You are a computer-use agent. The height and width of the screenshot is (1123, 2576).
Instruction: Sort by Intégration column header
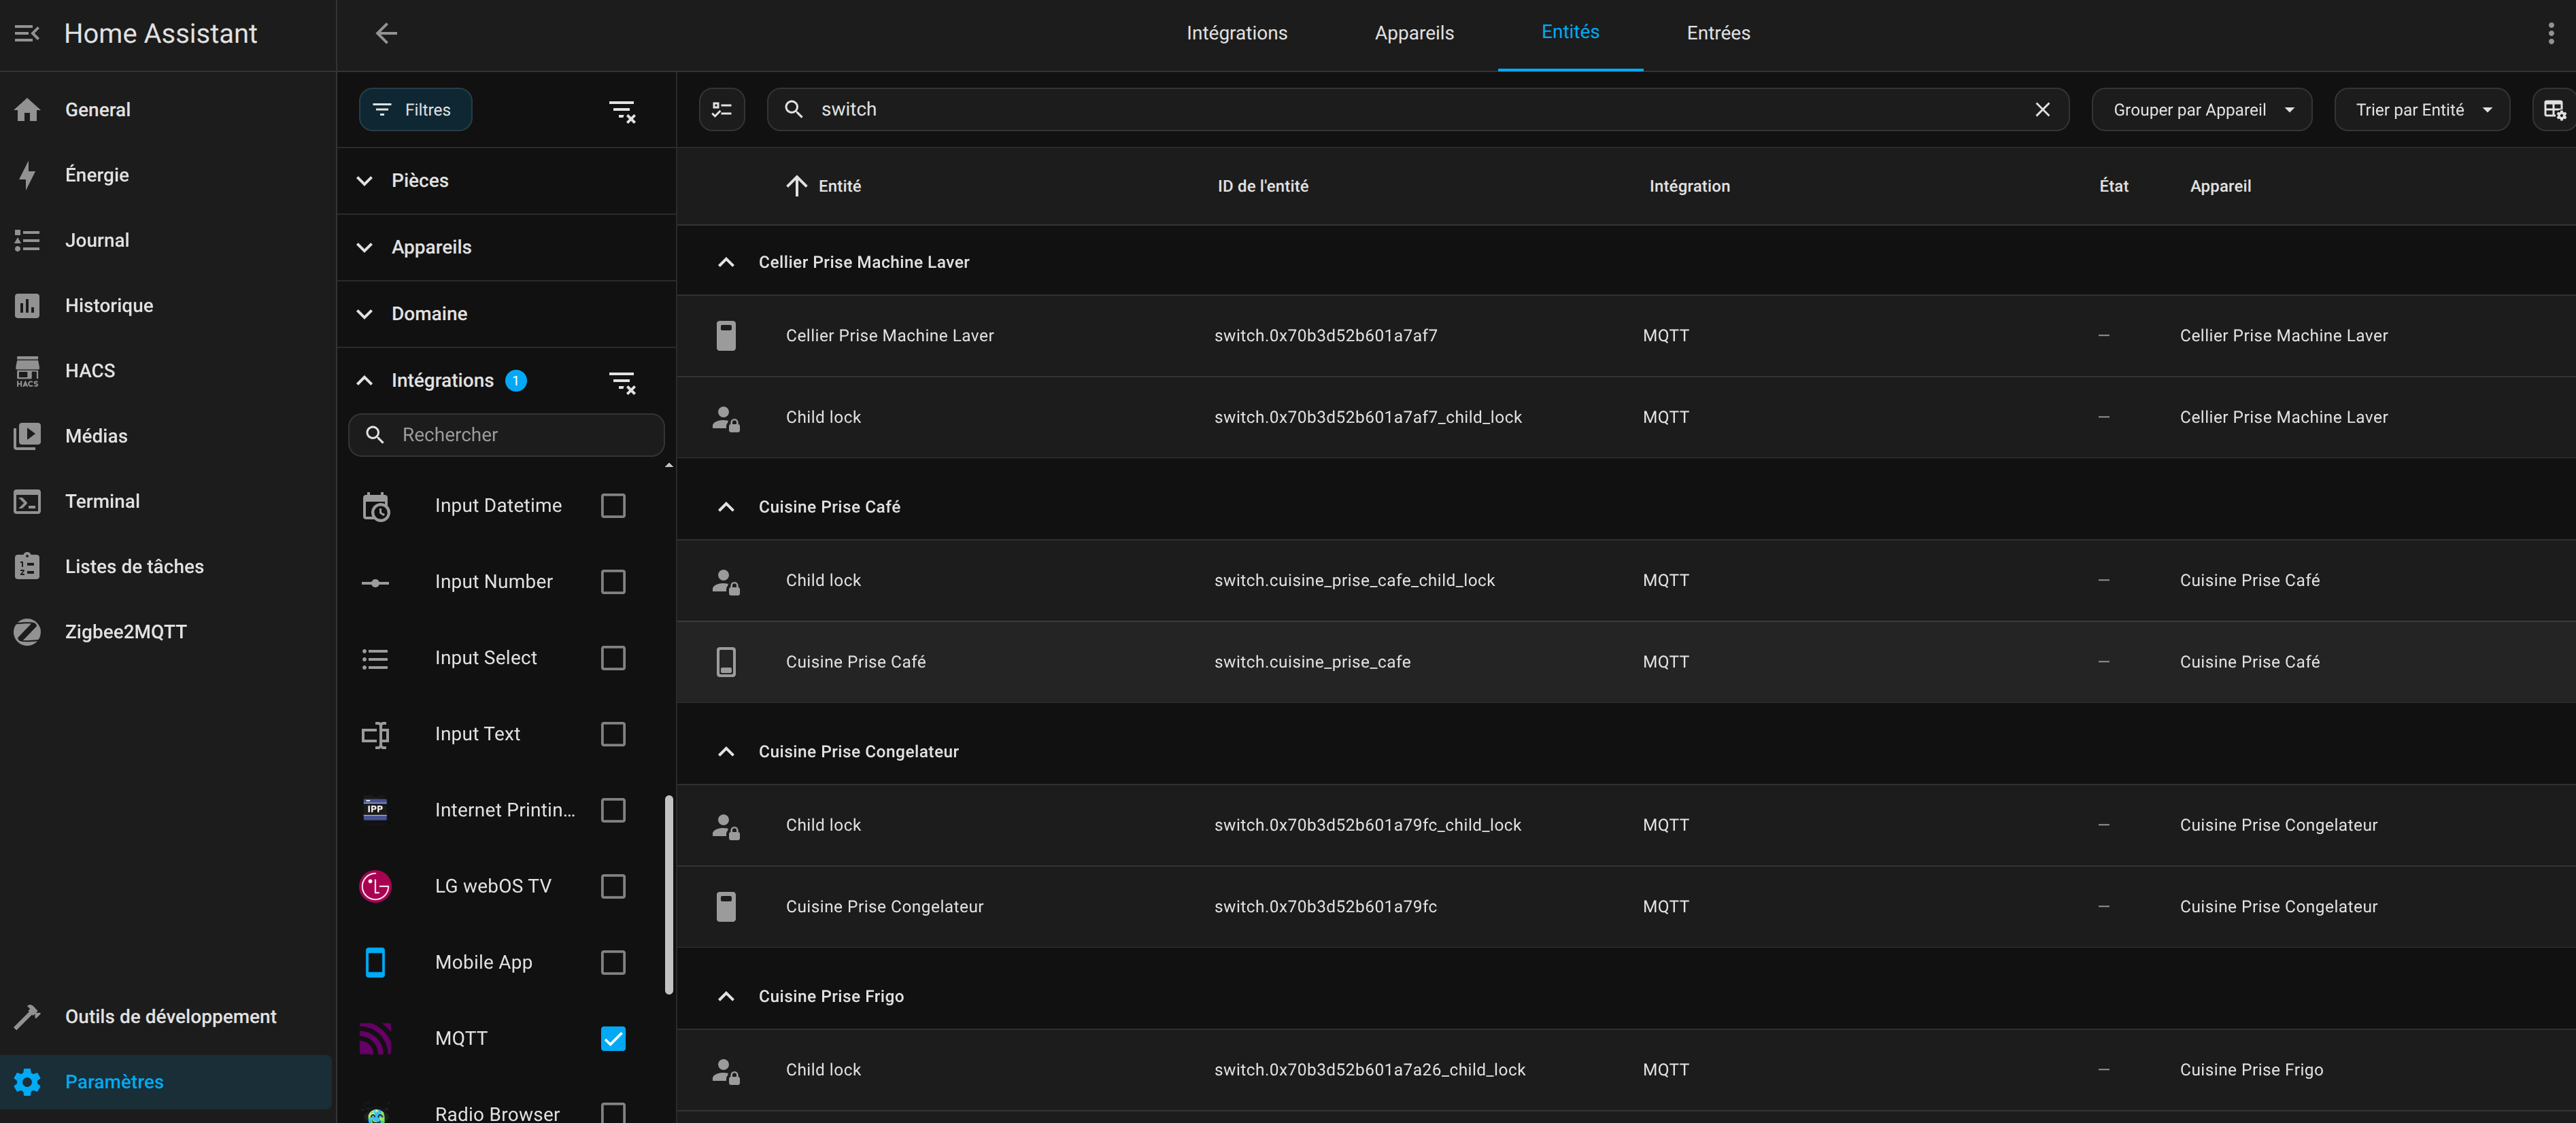point(1689,186)
